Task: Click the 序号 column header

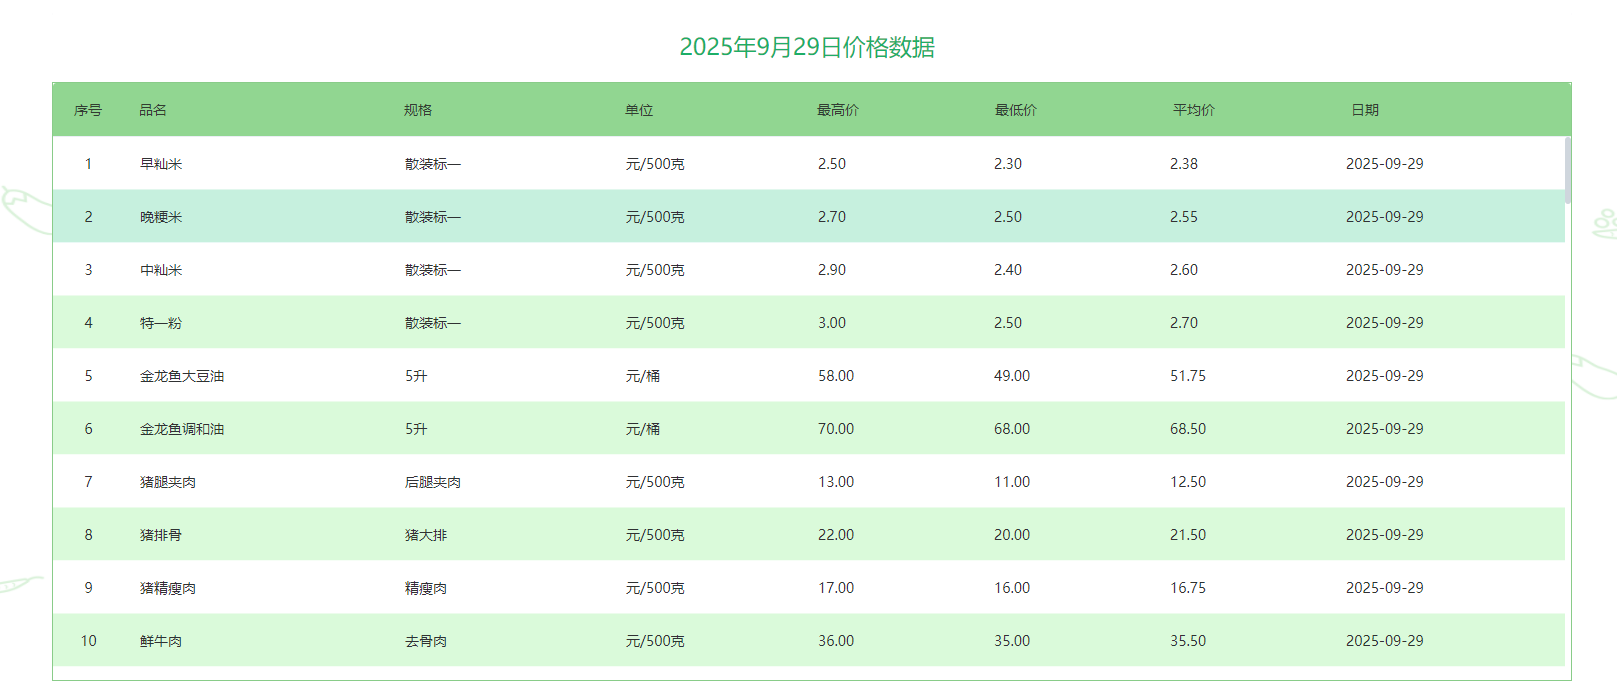Action: [88, 110]
